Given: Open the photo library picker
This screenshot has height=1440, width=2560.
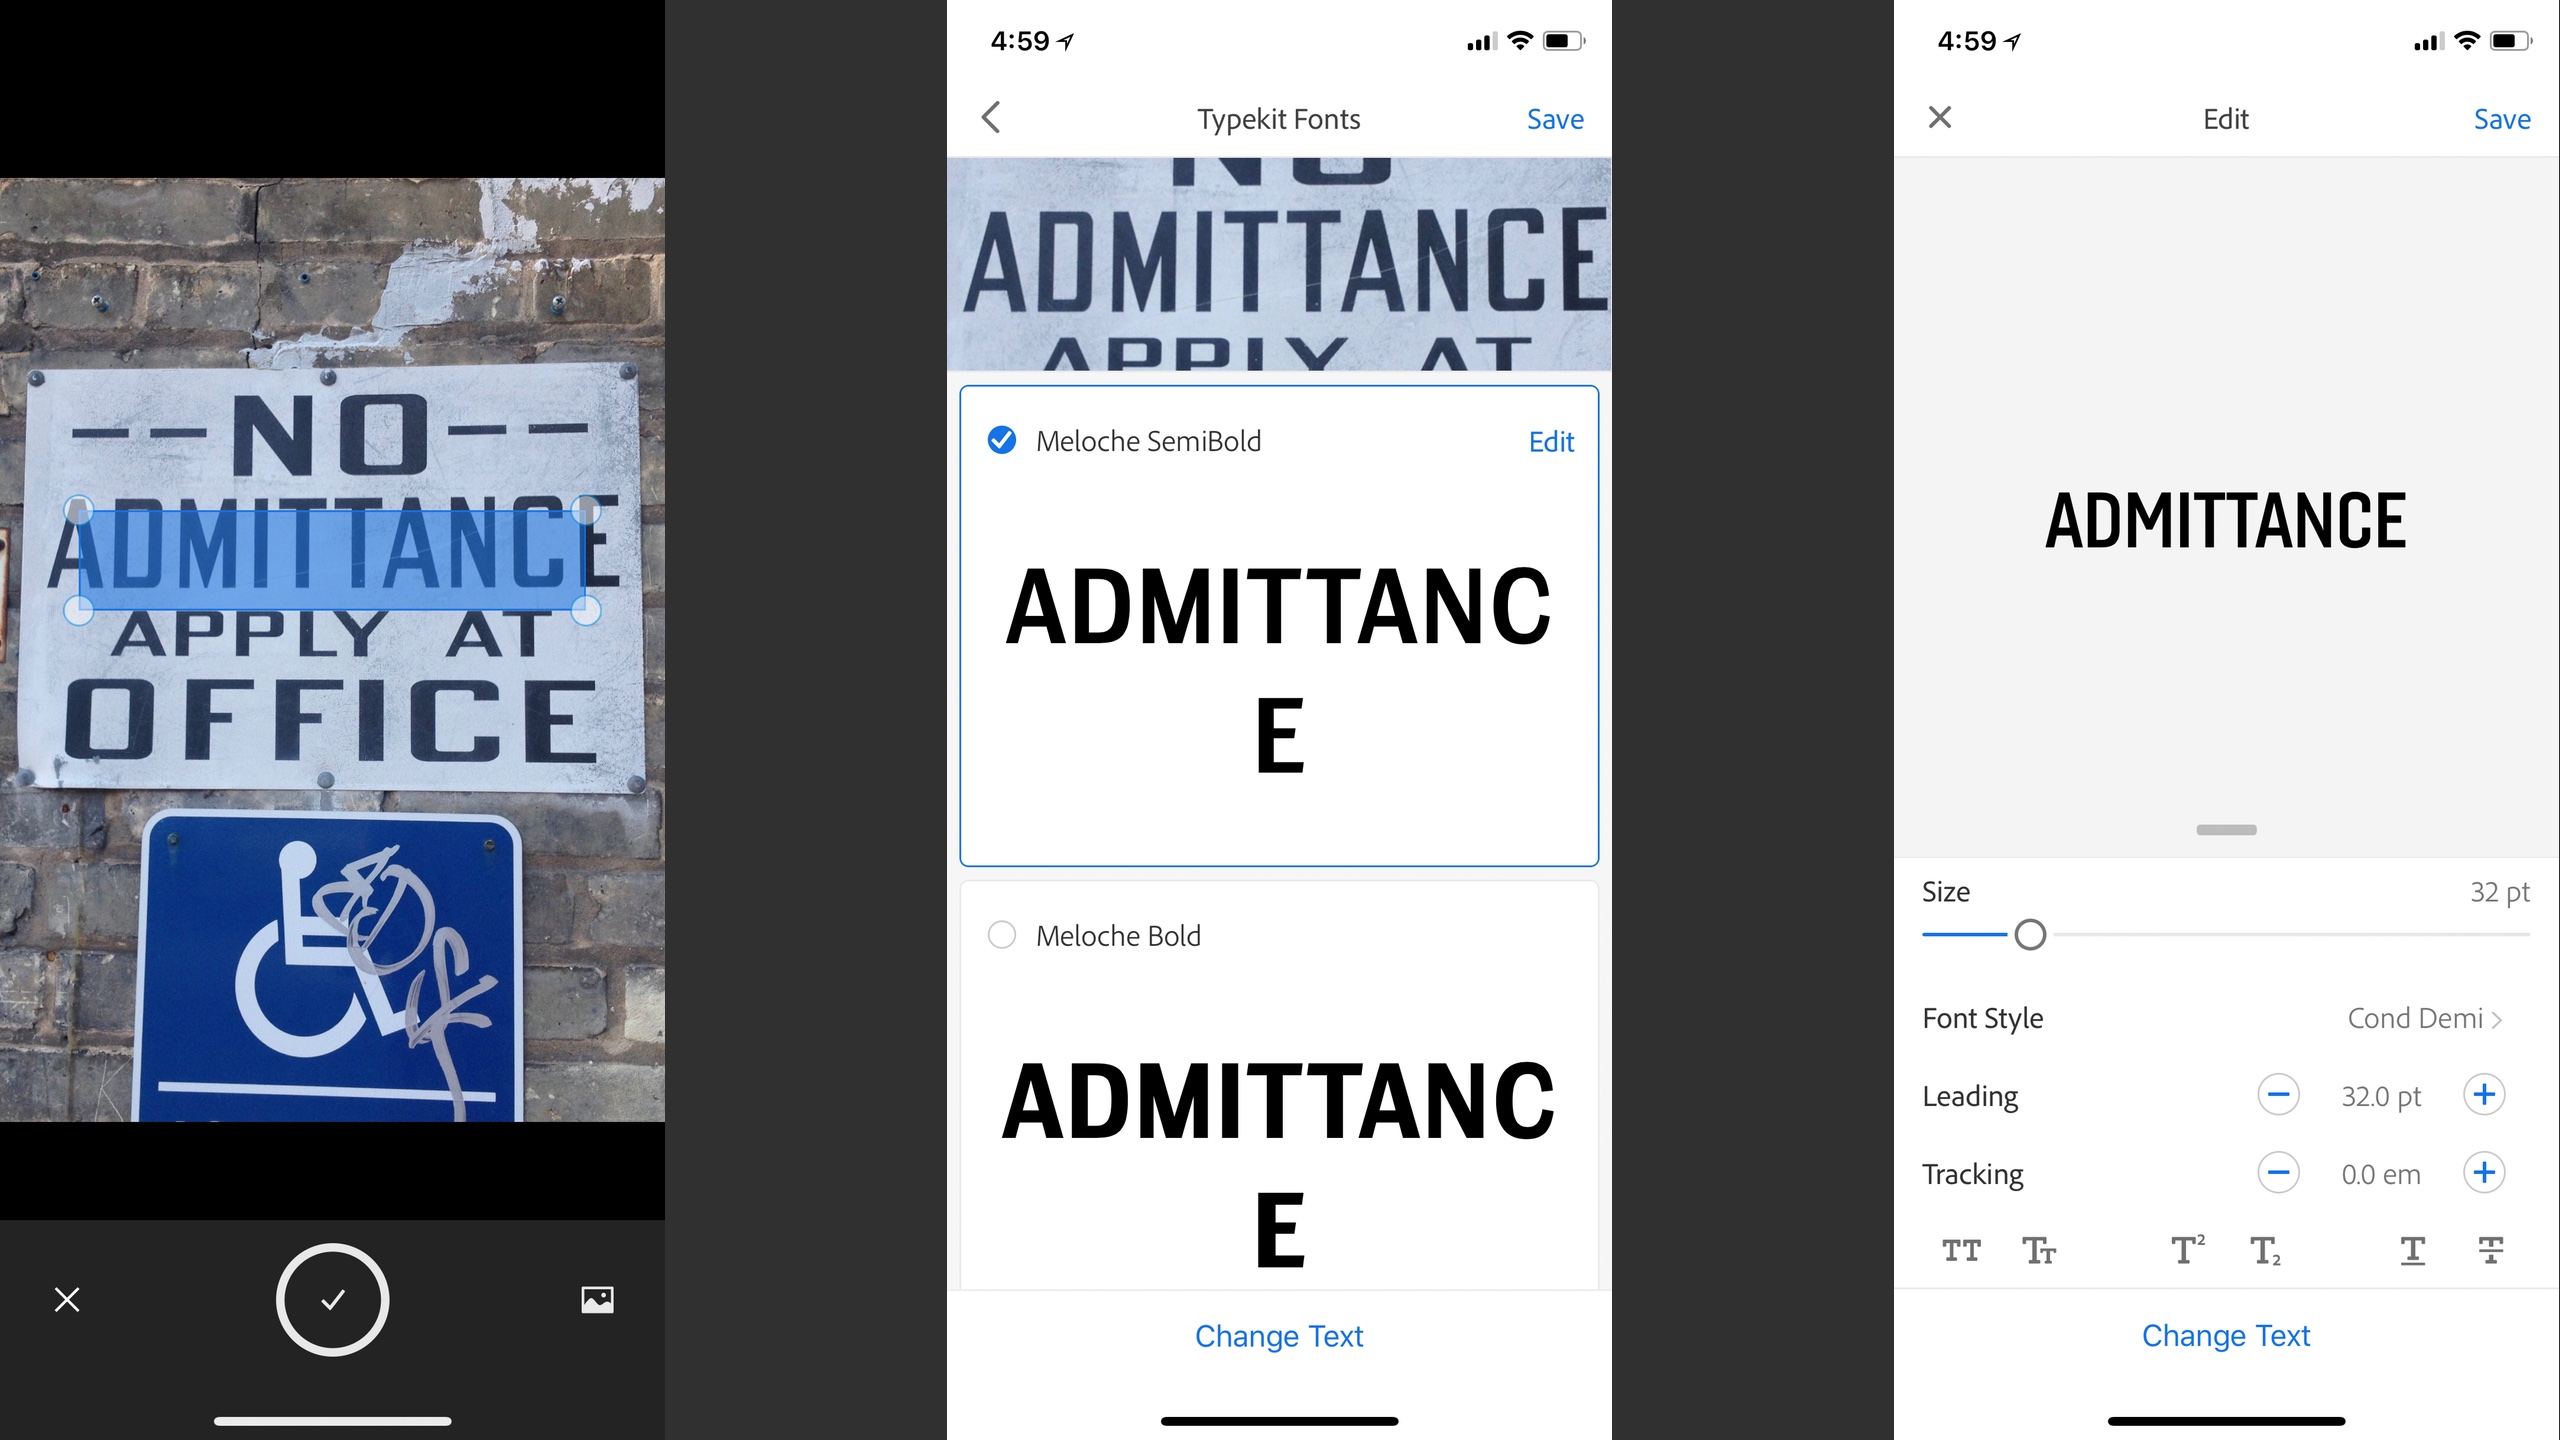Looking at the screenshot, I should (597, 1300).
